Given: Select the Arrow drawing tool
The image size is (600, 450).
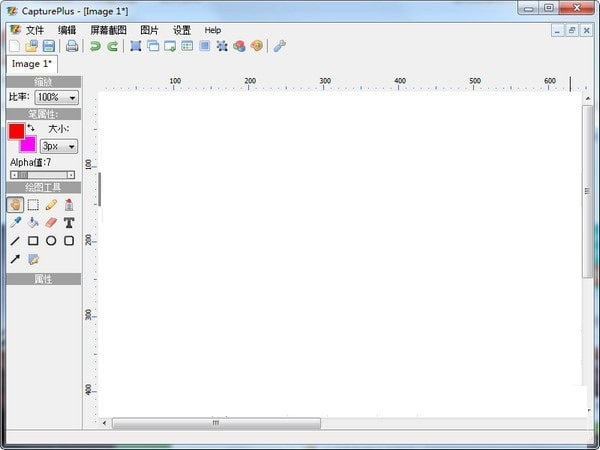Looking at the screenshot, I should coord(15,259).
